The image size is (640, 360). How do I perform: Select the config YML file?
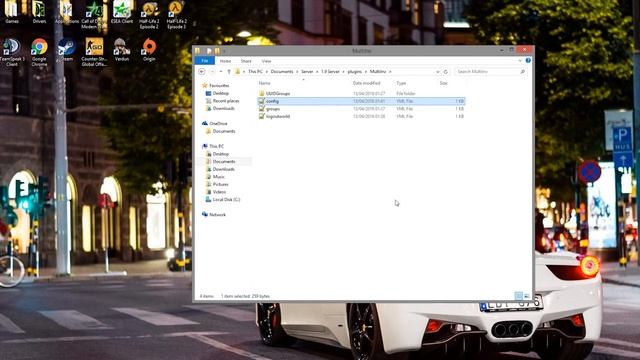coord(361,101)
